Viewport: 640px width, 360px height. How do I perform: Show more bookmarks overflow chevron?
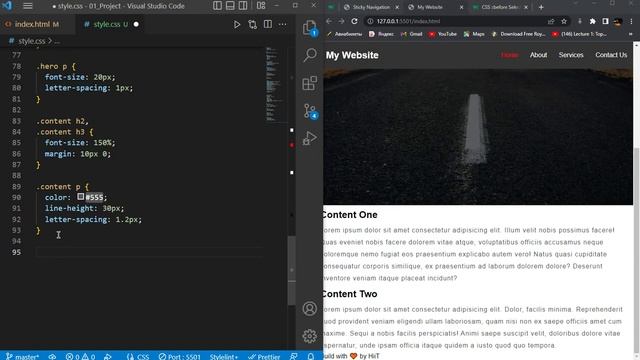tap(631, 34)
